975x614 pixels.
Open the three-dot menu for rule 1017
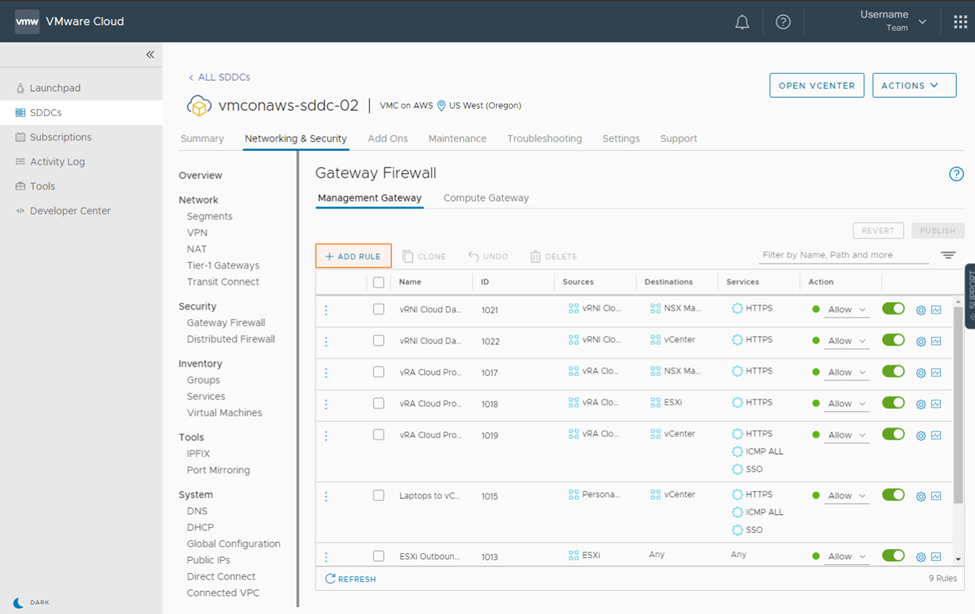click(326, 373)
